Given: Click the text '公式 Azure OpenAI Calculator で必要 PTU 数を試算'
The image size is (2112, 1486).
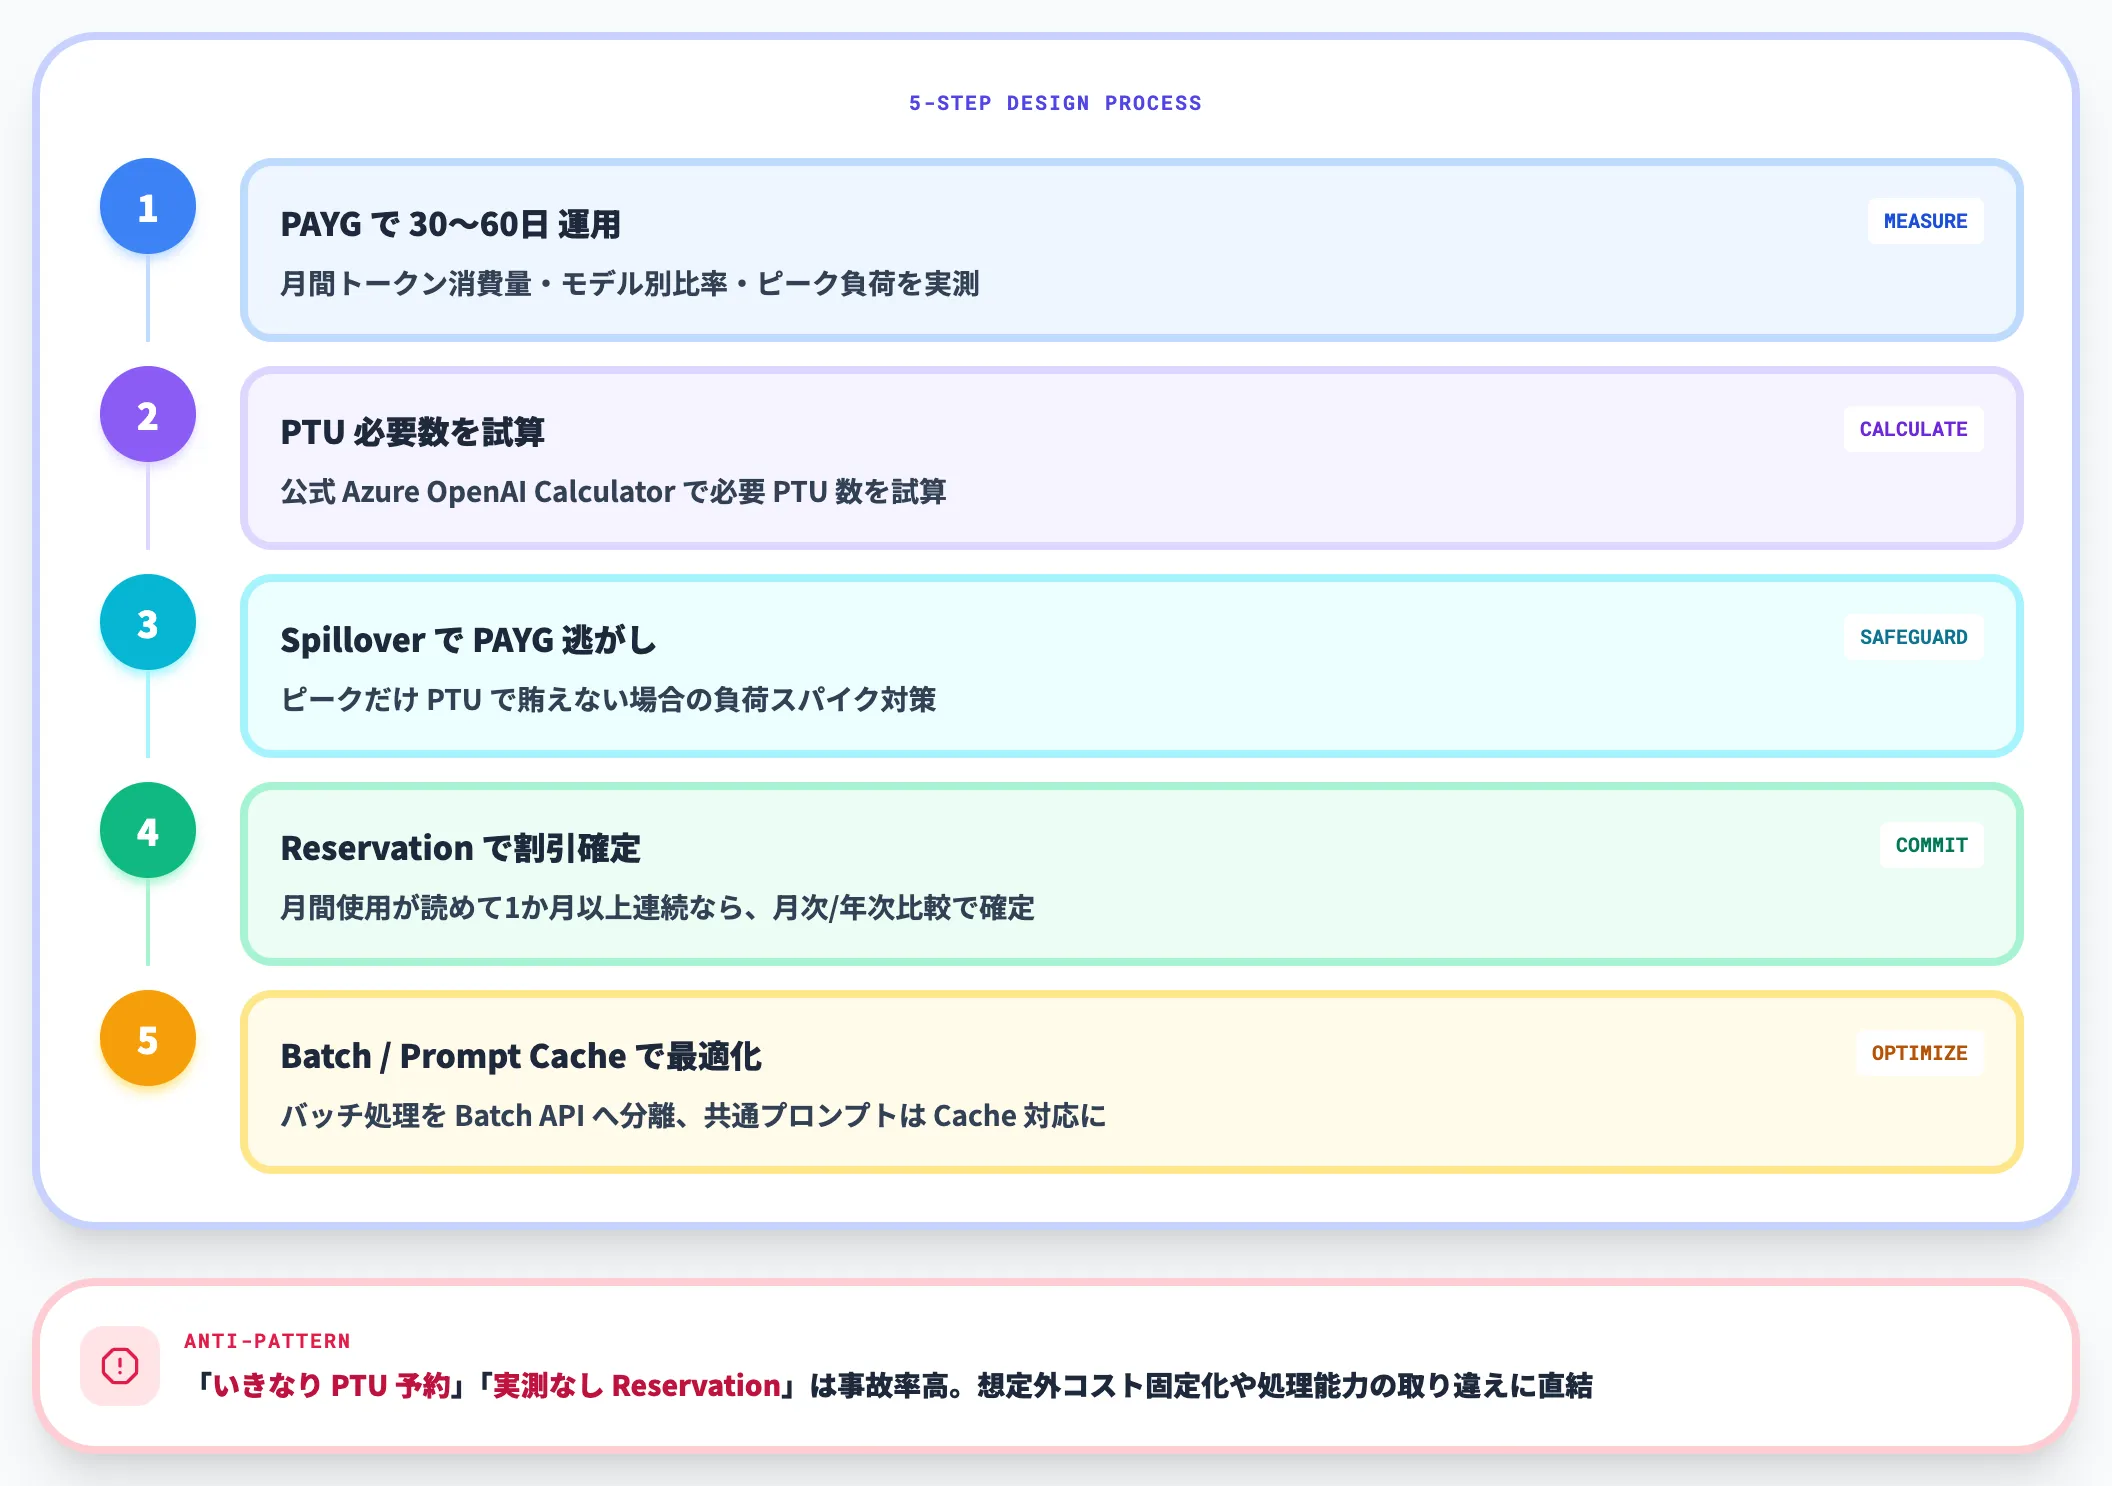Looking at the screenshot, I should point(613,492).
